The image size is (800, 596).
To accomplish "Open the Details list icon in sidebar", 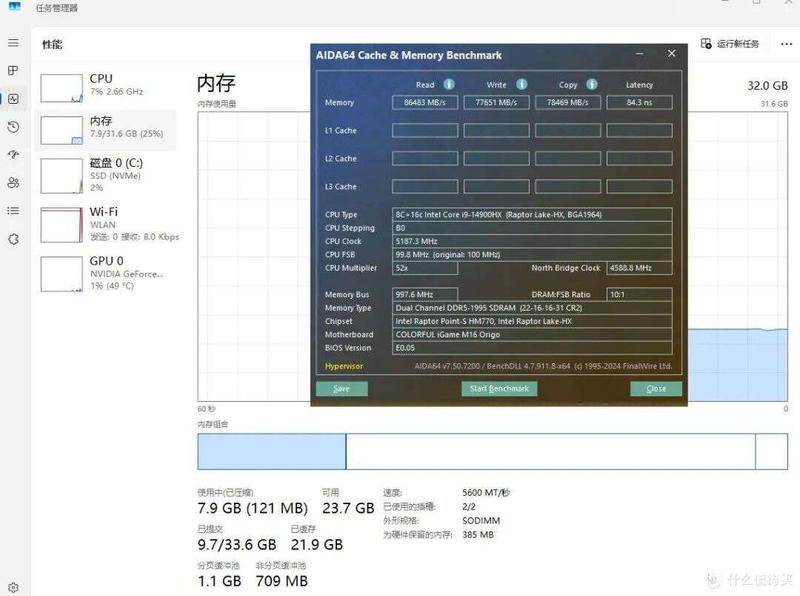I will pos(13,210).
